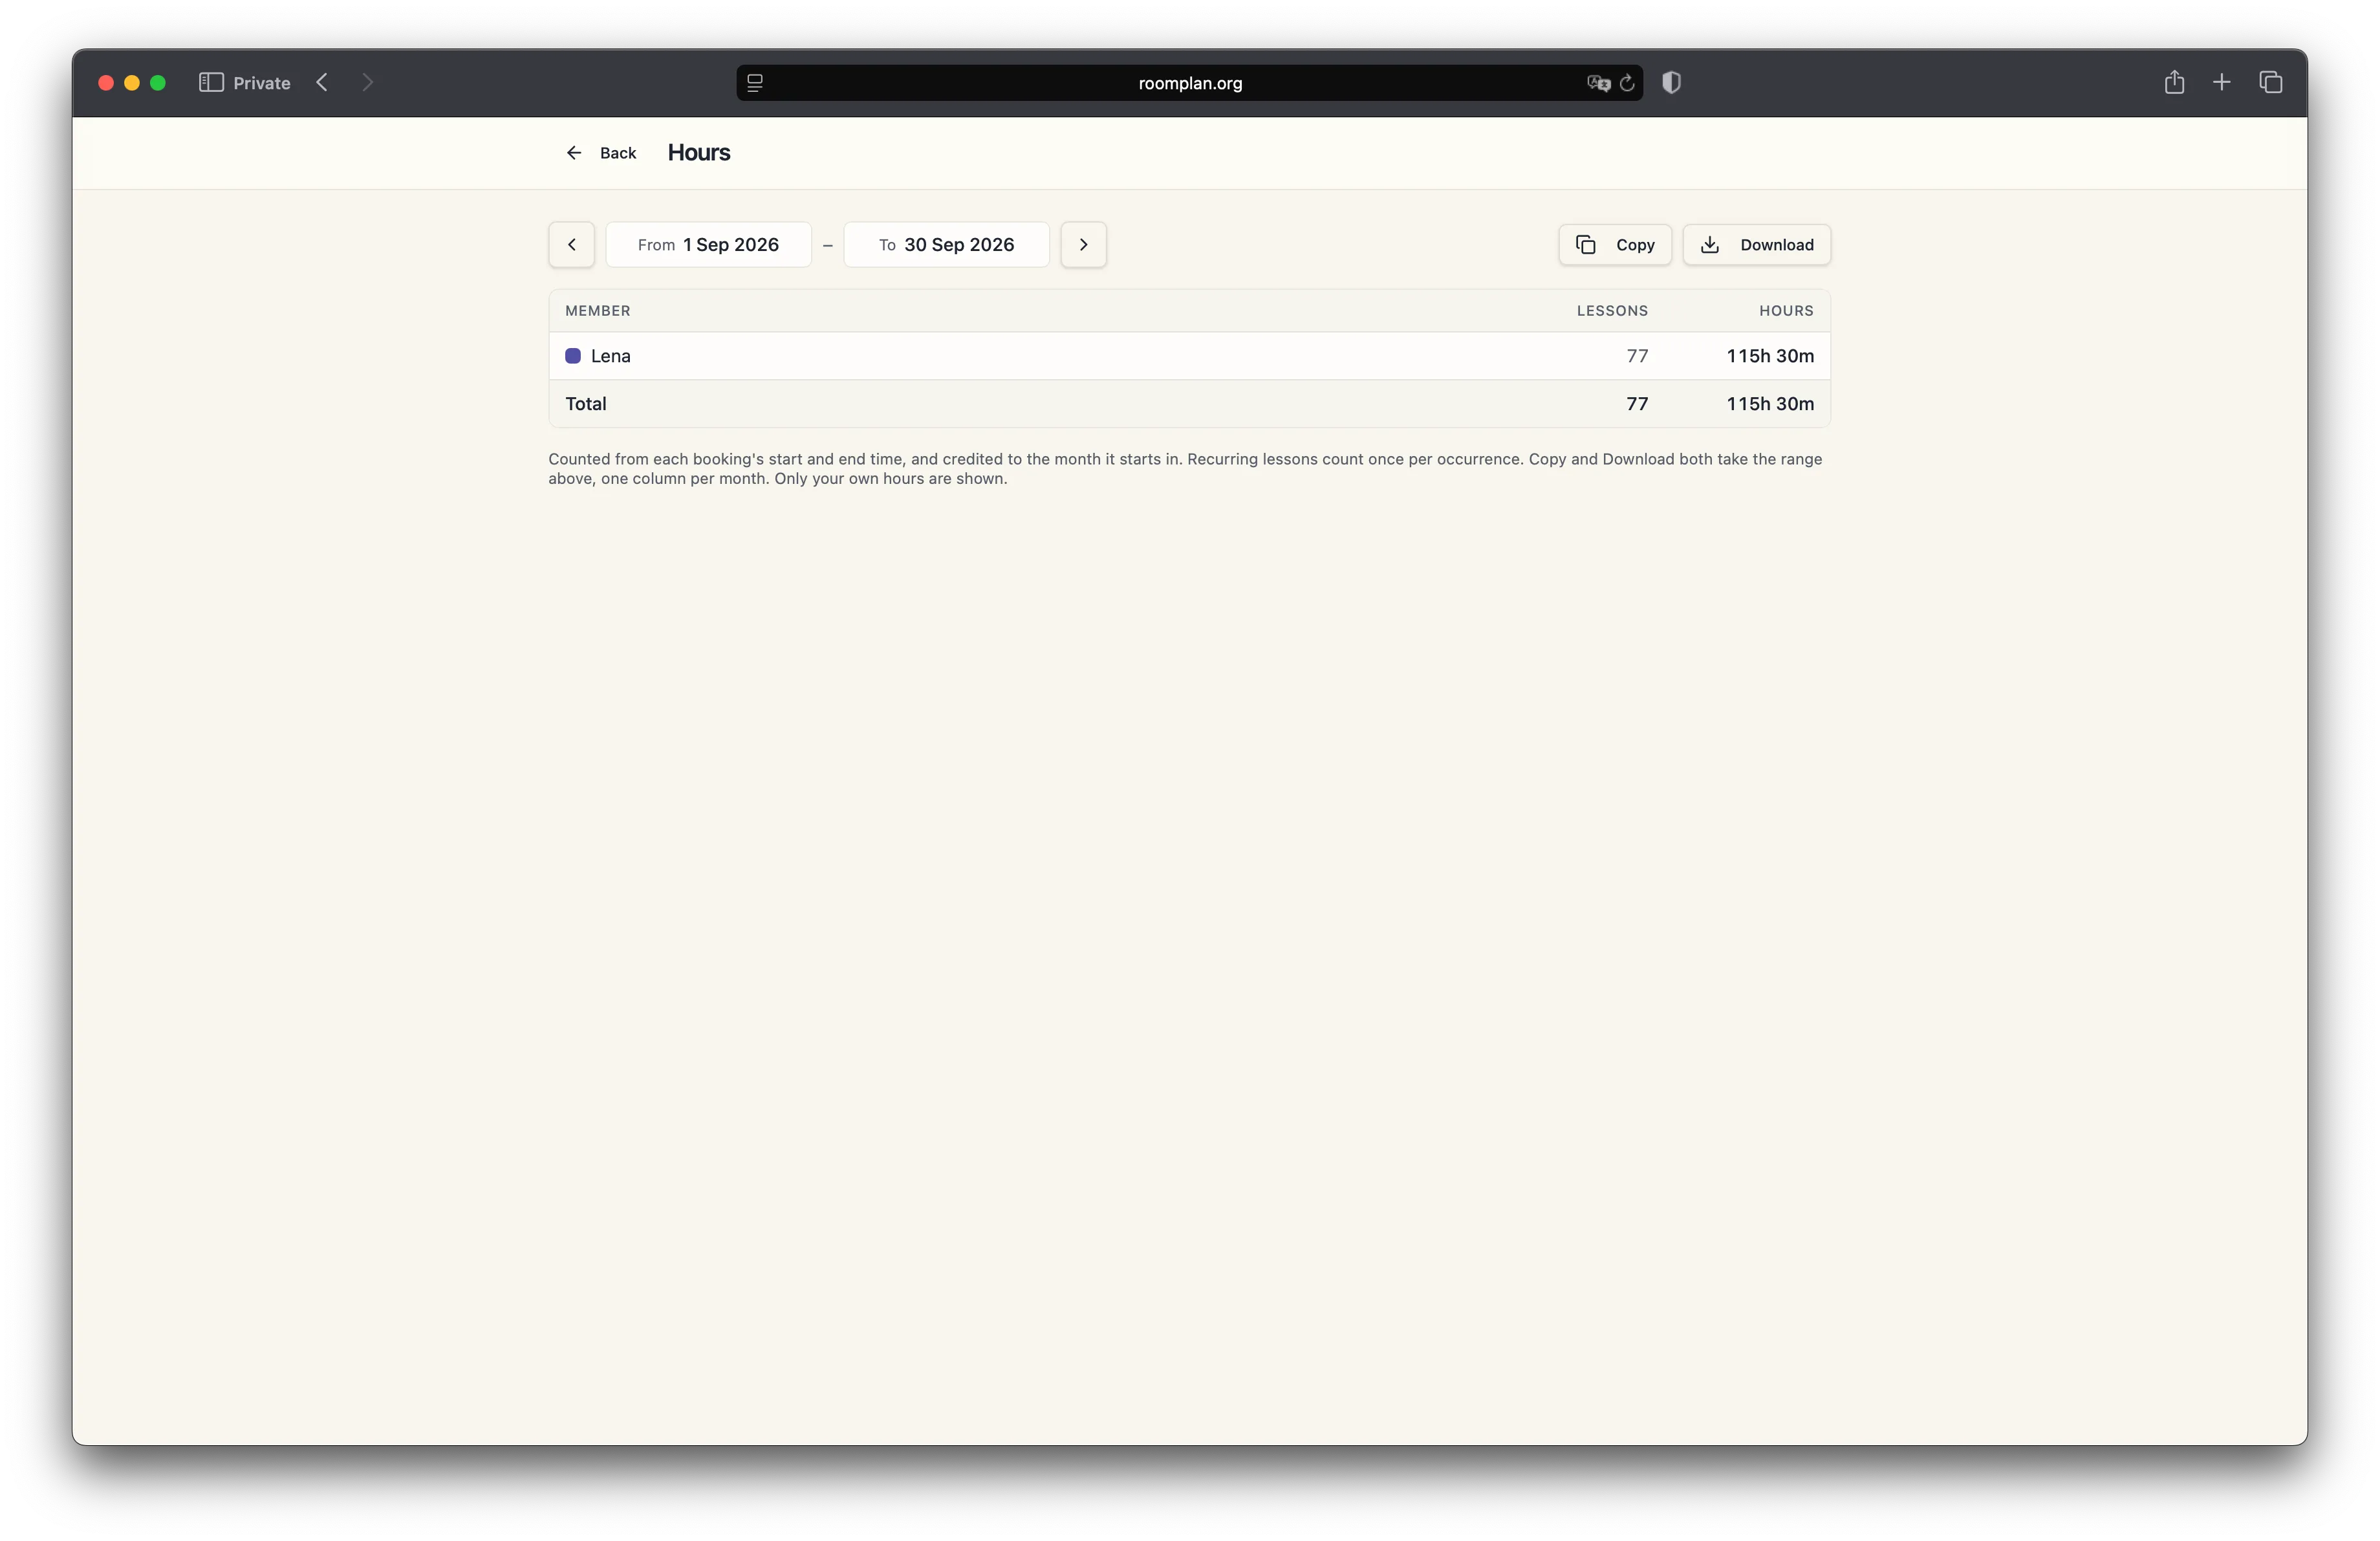The height and width of the screenshot is (1541, 2380).
Task: Click Safari's back navigation arrow
Action: (322, 83)
